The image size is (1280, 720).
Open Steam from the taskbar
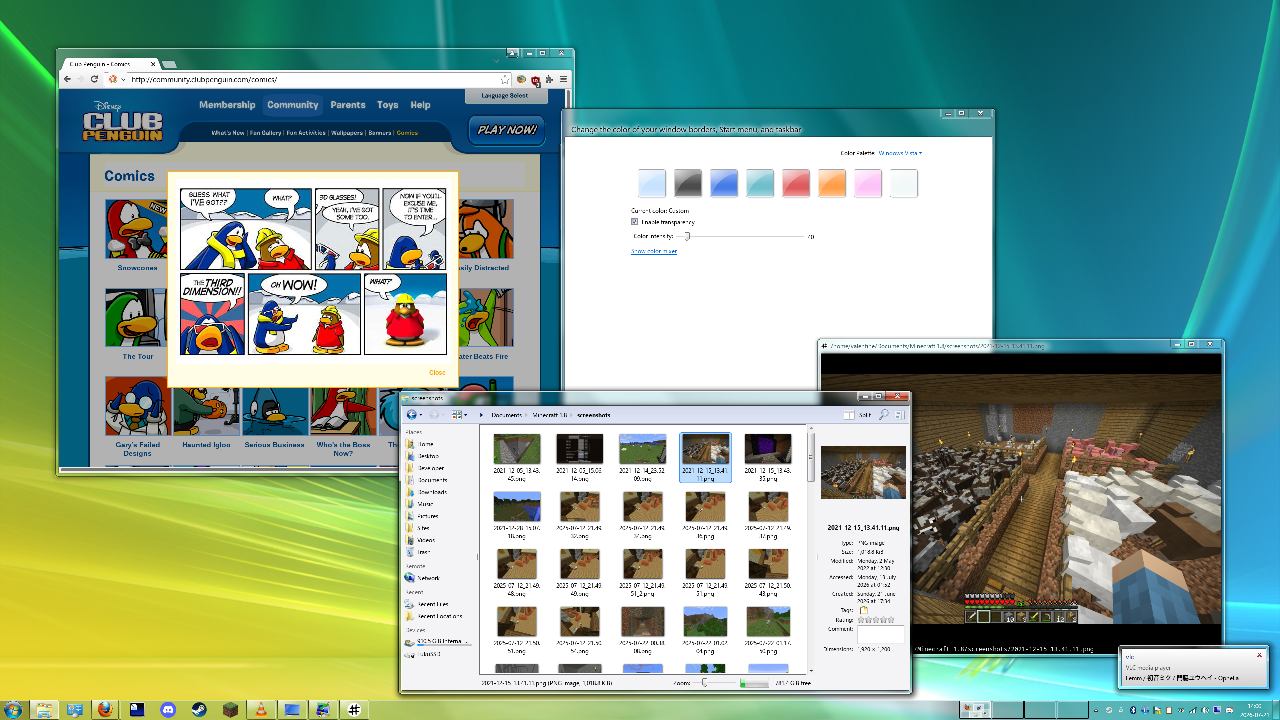[198, 709]
